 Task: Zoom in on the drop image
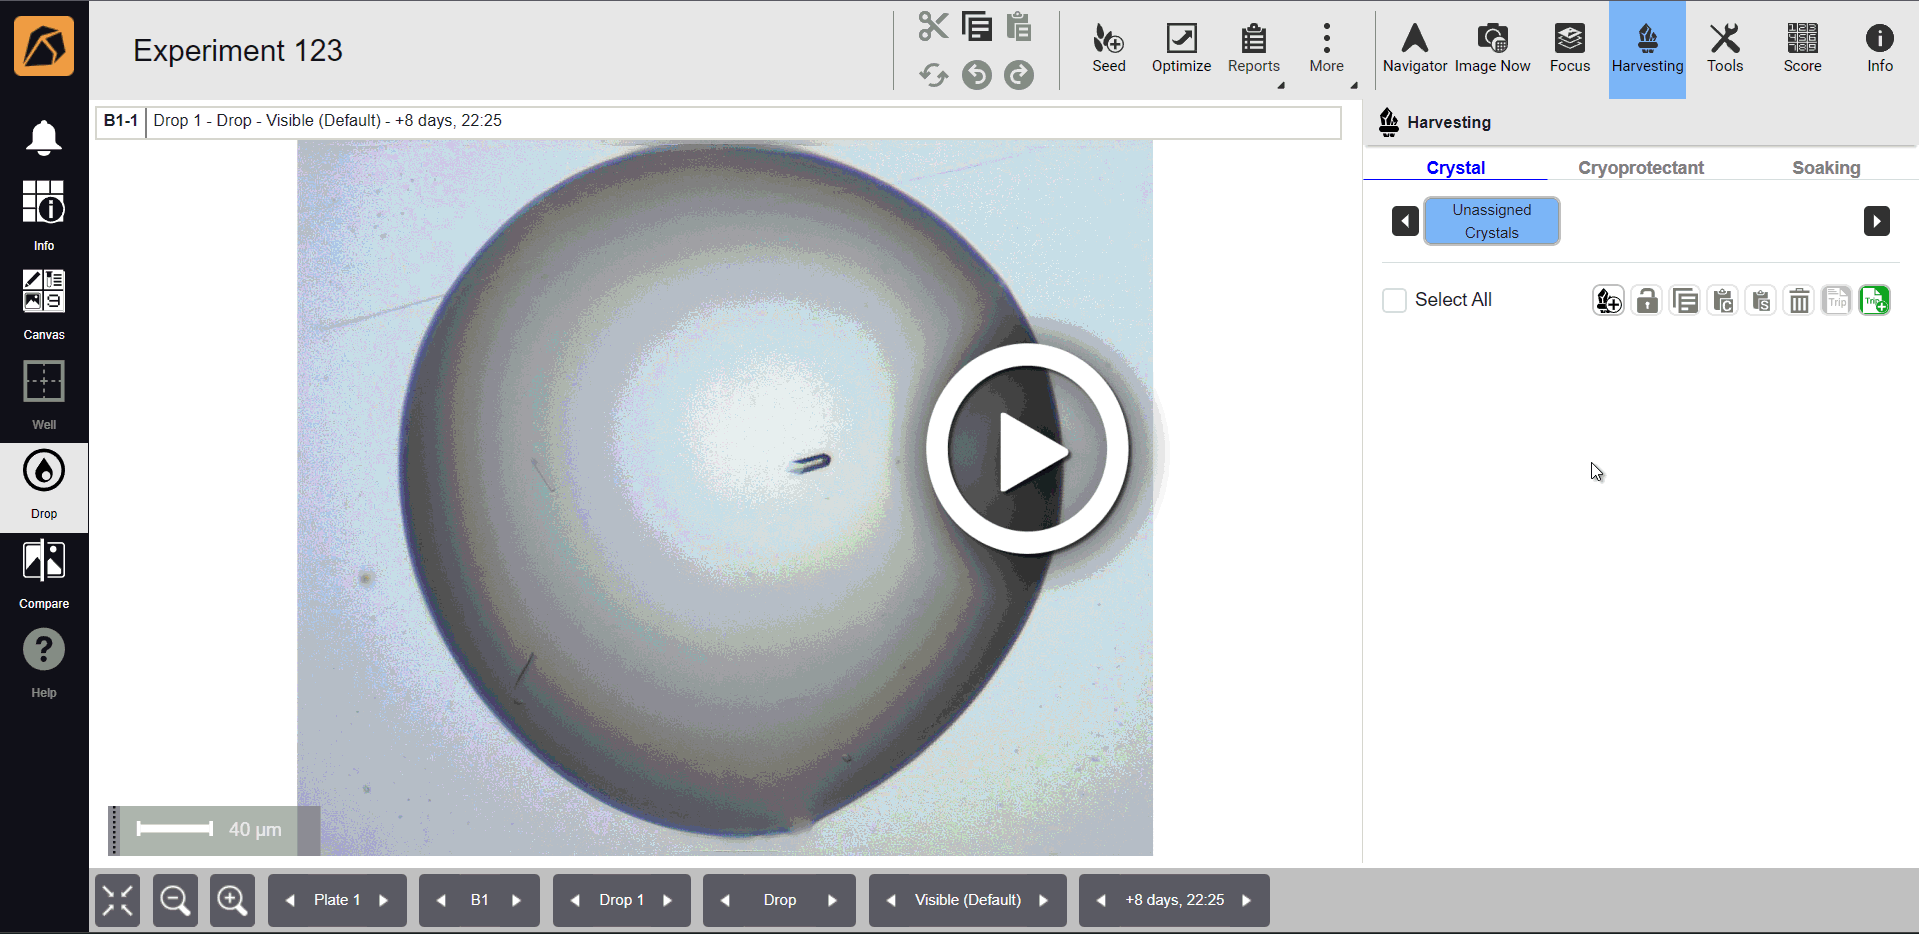(232, 900)
